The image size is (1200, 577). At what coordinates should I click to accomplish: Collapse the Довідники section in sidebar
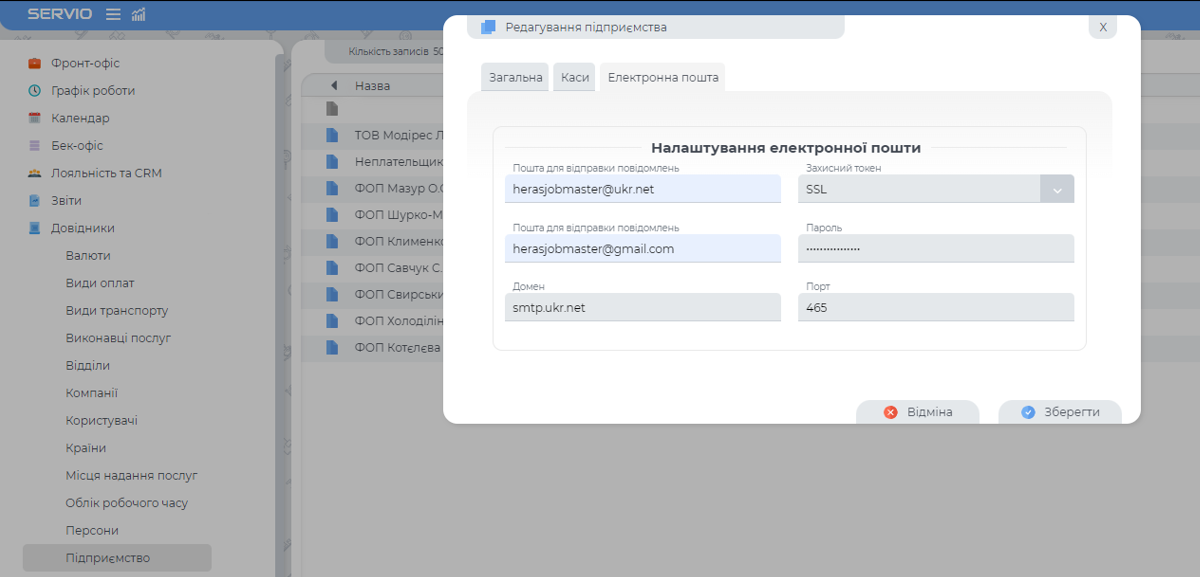point(82,228)
